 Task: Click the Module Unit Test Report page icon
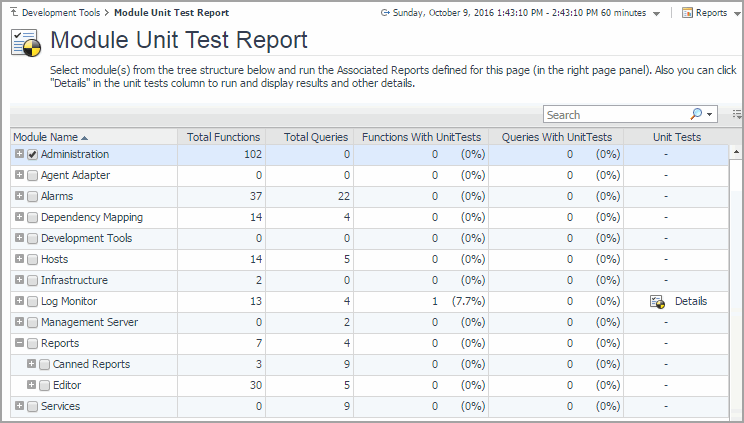pos(25,41)
